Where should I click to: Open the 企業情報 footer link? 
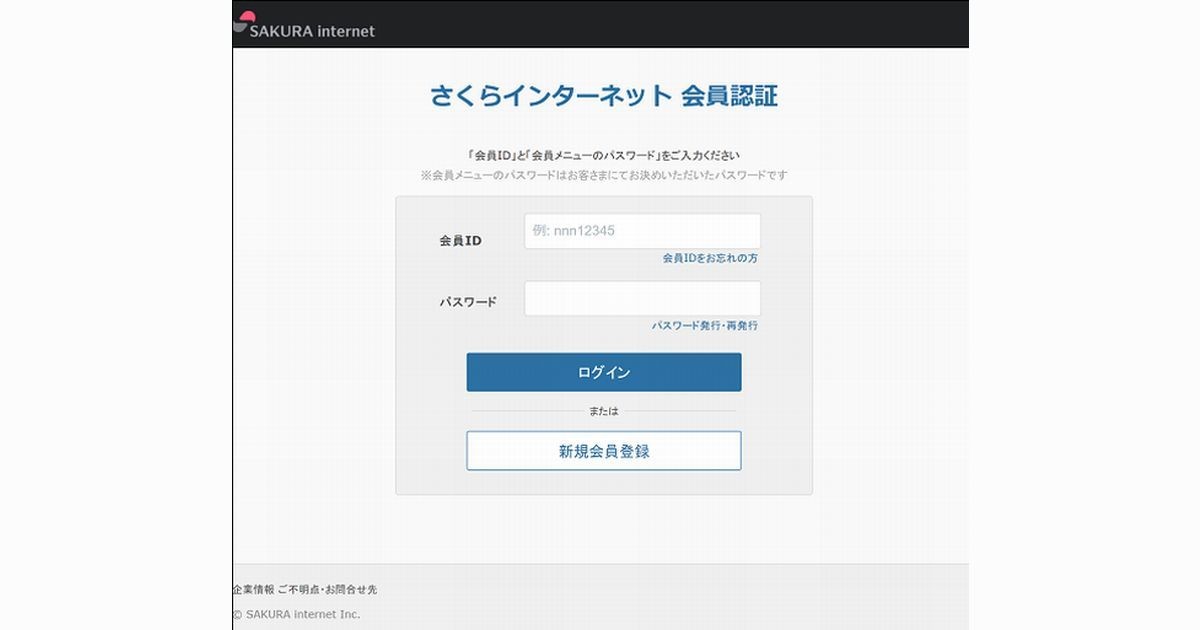point(253,590)
